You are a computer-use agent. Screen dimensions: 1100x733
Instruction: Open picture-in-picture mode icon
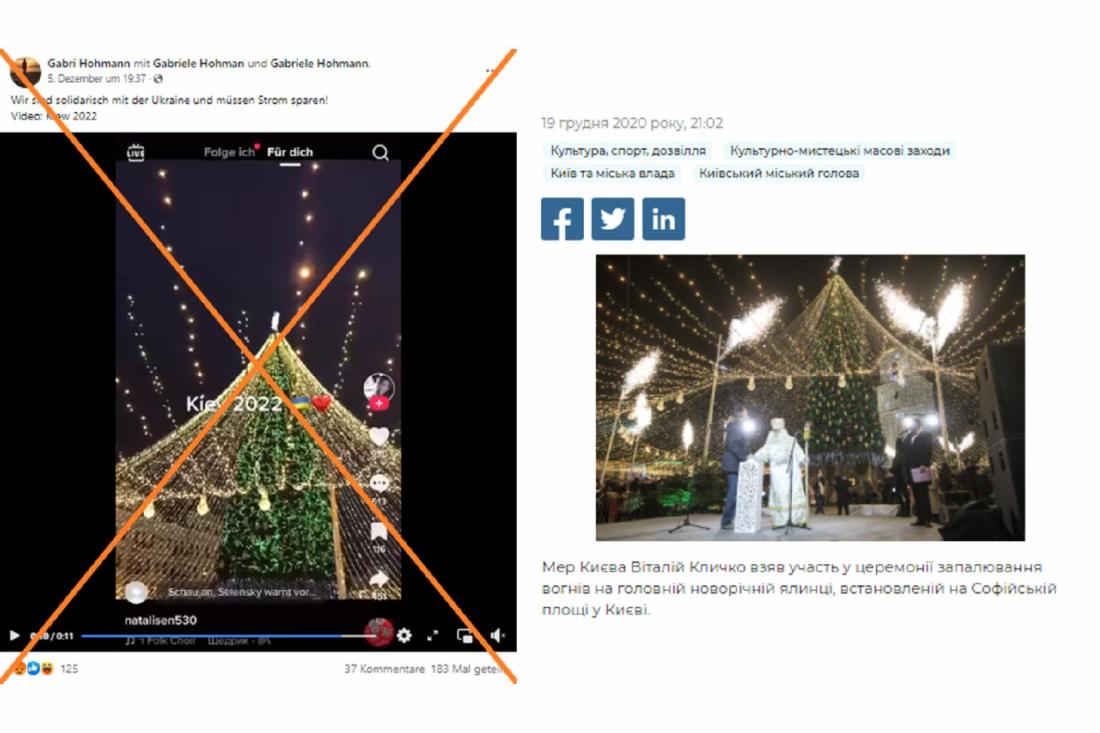point(464,636)
